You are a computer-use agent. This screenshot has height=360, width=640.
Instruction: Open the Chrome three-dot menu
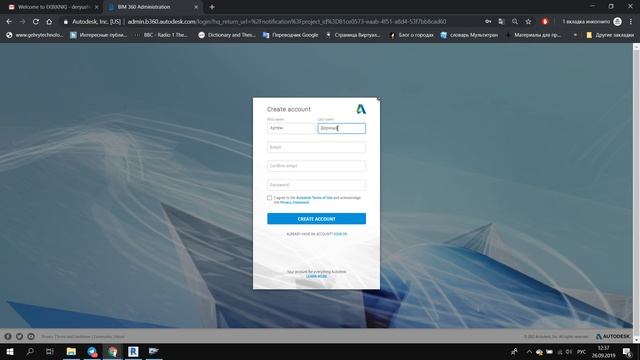(x=631, y=22)
